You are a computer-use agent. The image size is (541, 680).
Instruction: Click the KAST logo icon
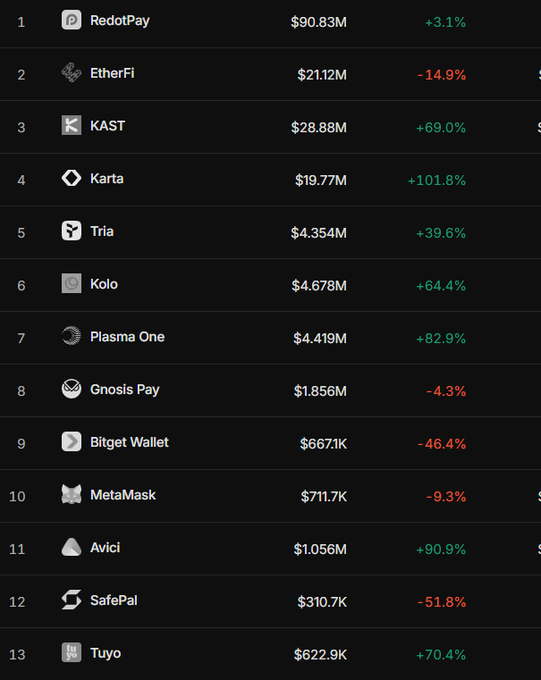(x=71, y=126)
